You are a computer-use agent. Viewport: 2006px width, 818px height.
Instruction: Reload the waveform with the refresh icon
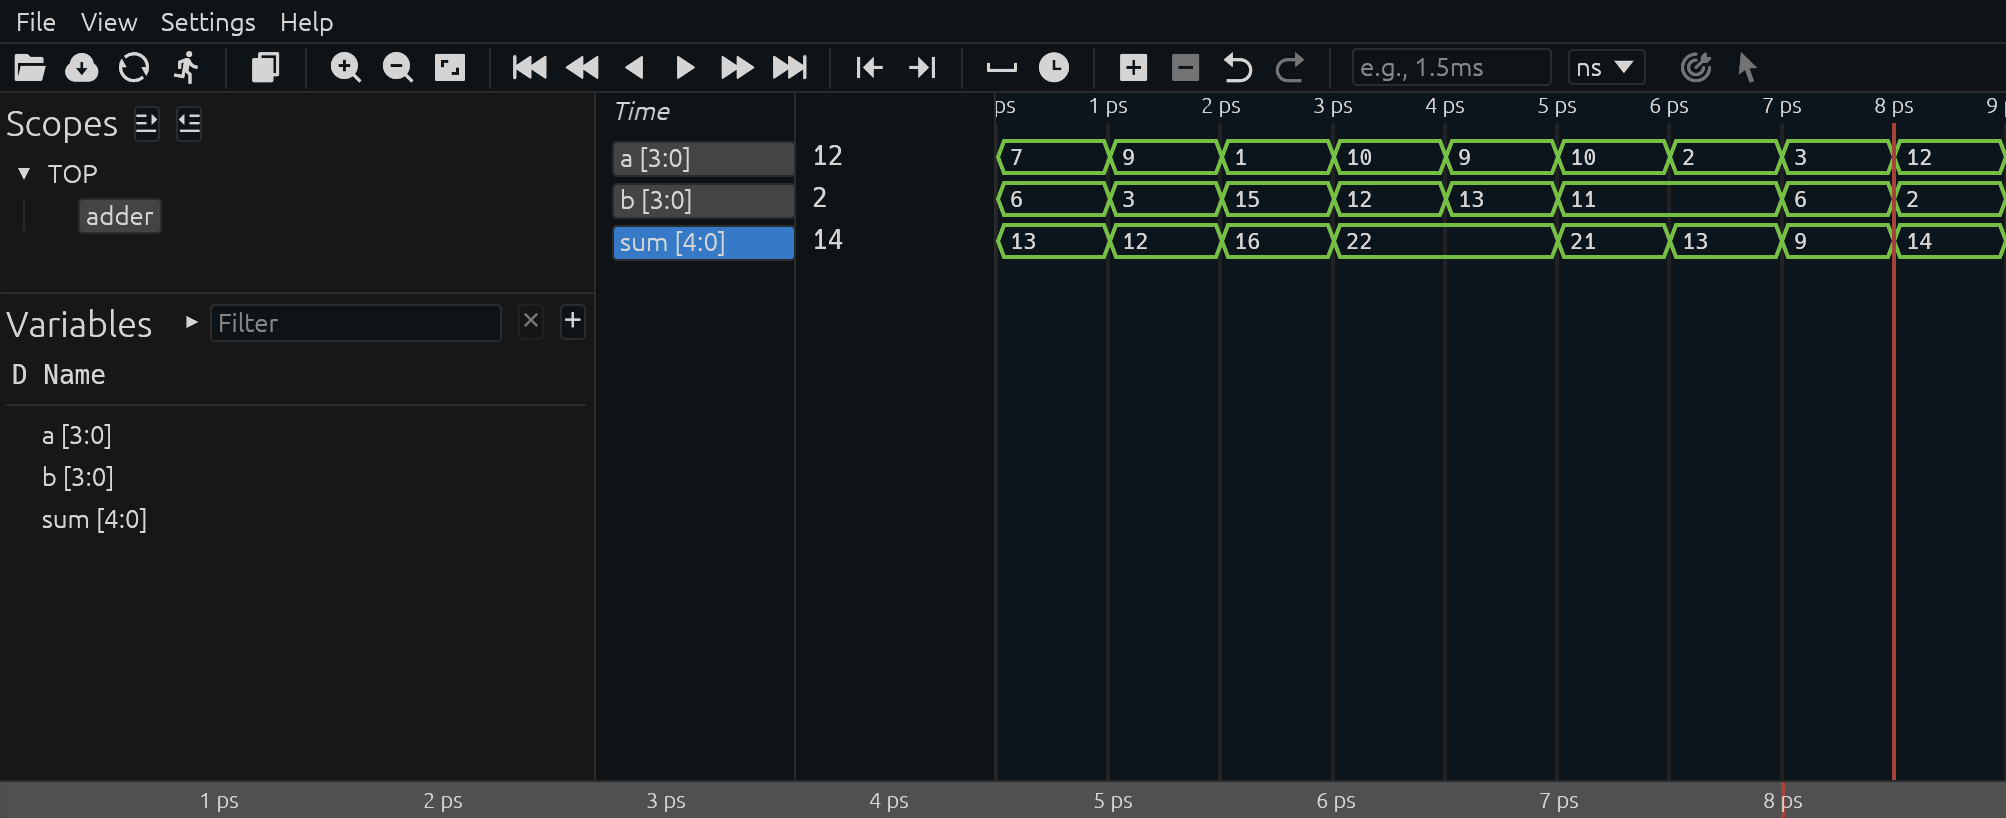134,68
